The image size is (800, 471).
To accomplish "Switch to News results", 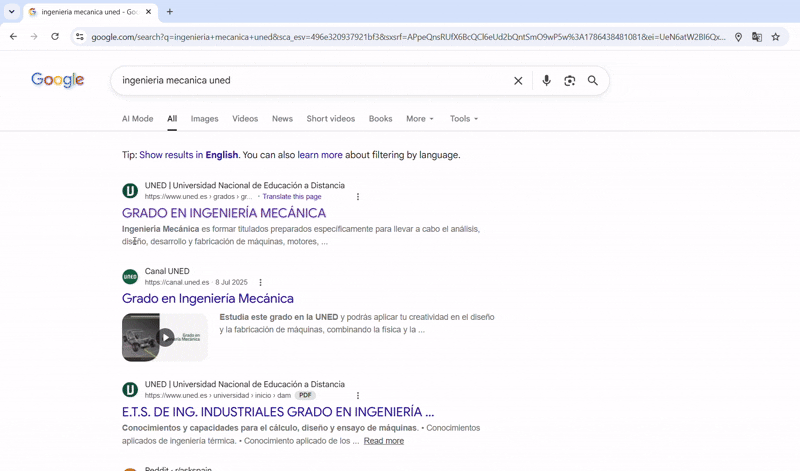I will 282,118.
